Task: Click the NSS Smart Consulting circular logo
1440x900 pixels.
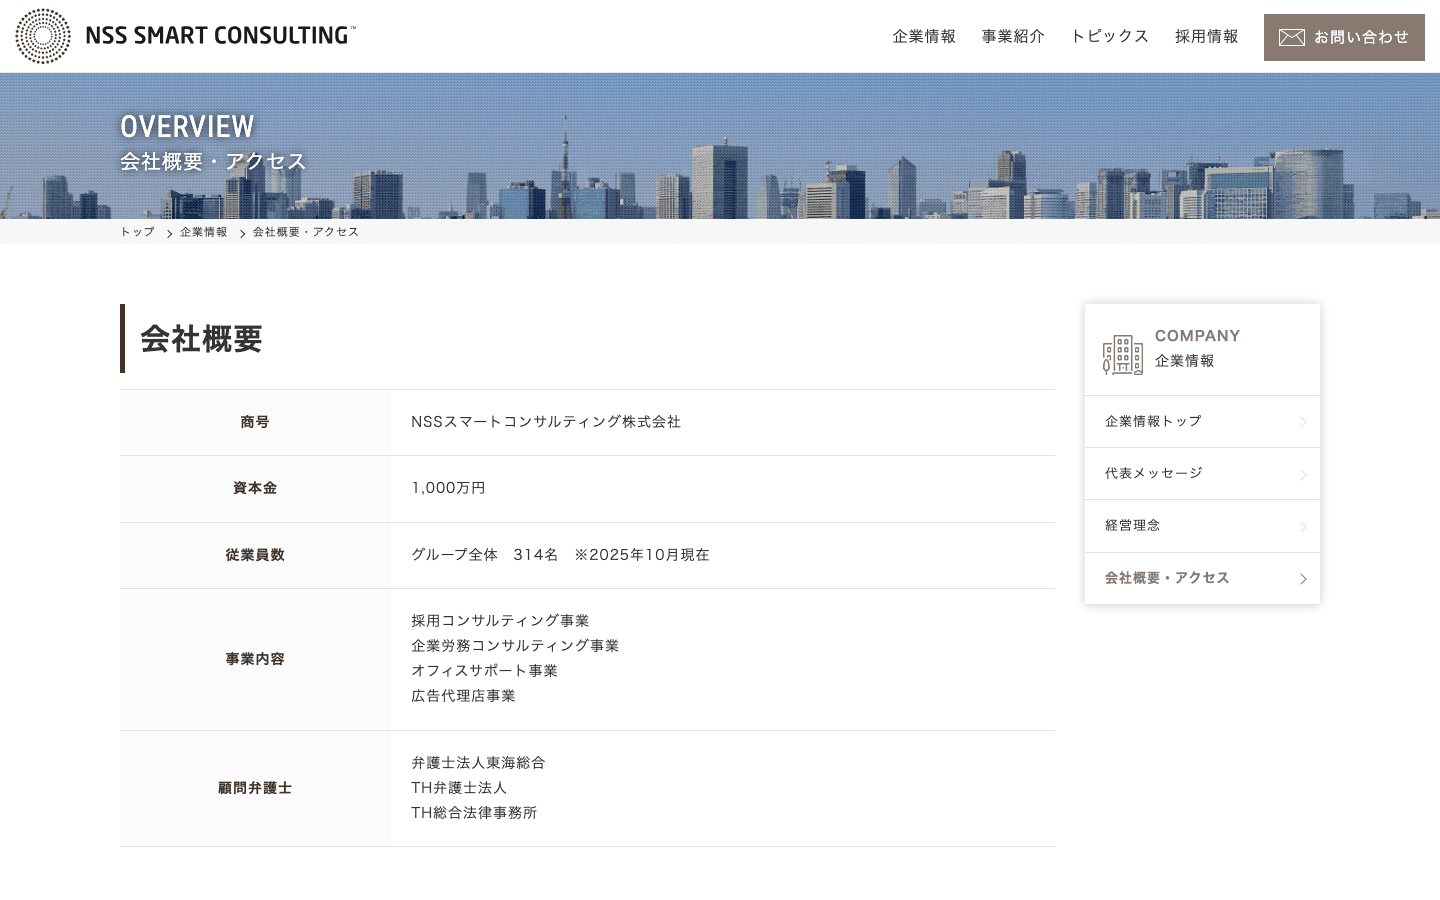Action: [43, 36]
